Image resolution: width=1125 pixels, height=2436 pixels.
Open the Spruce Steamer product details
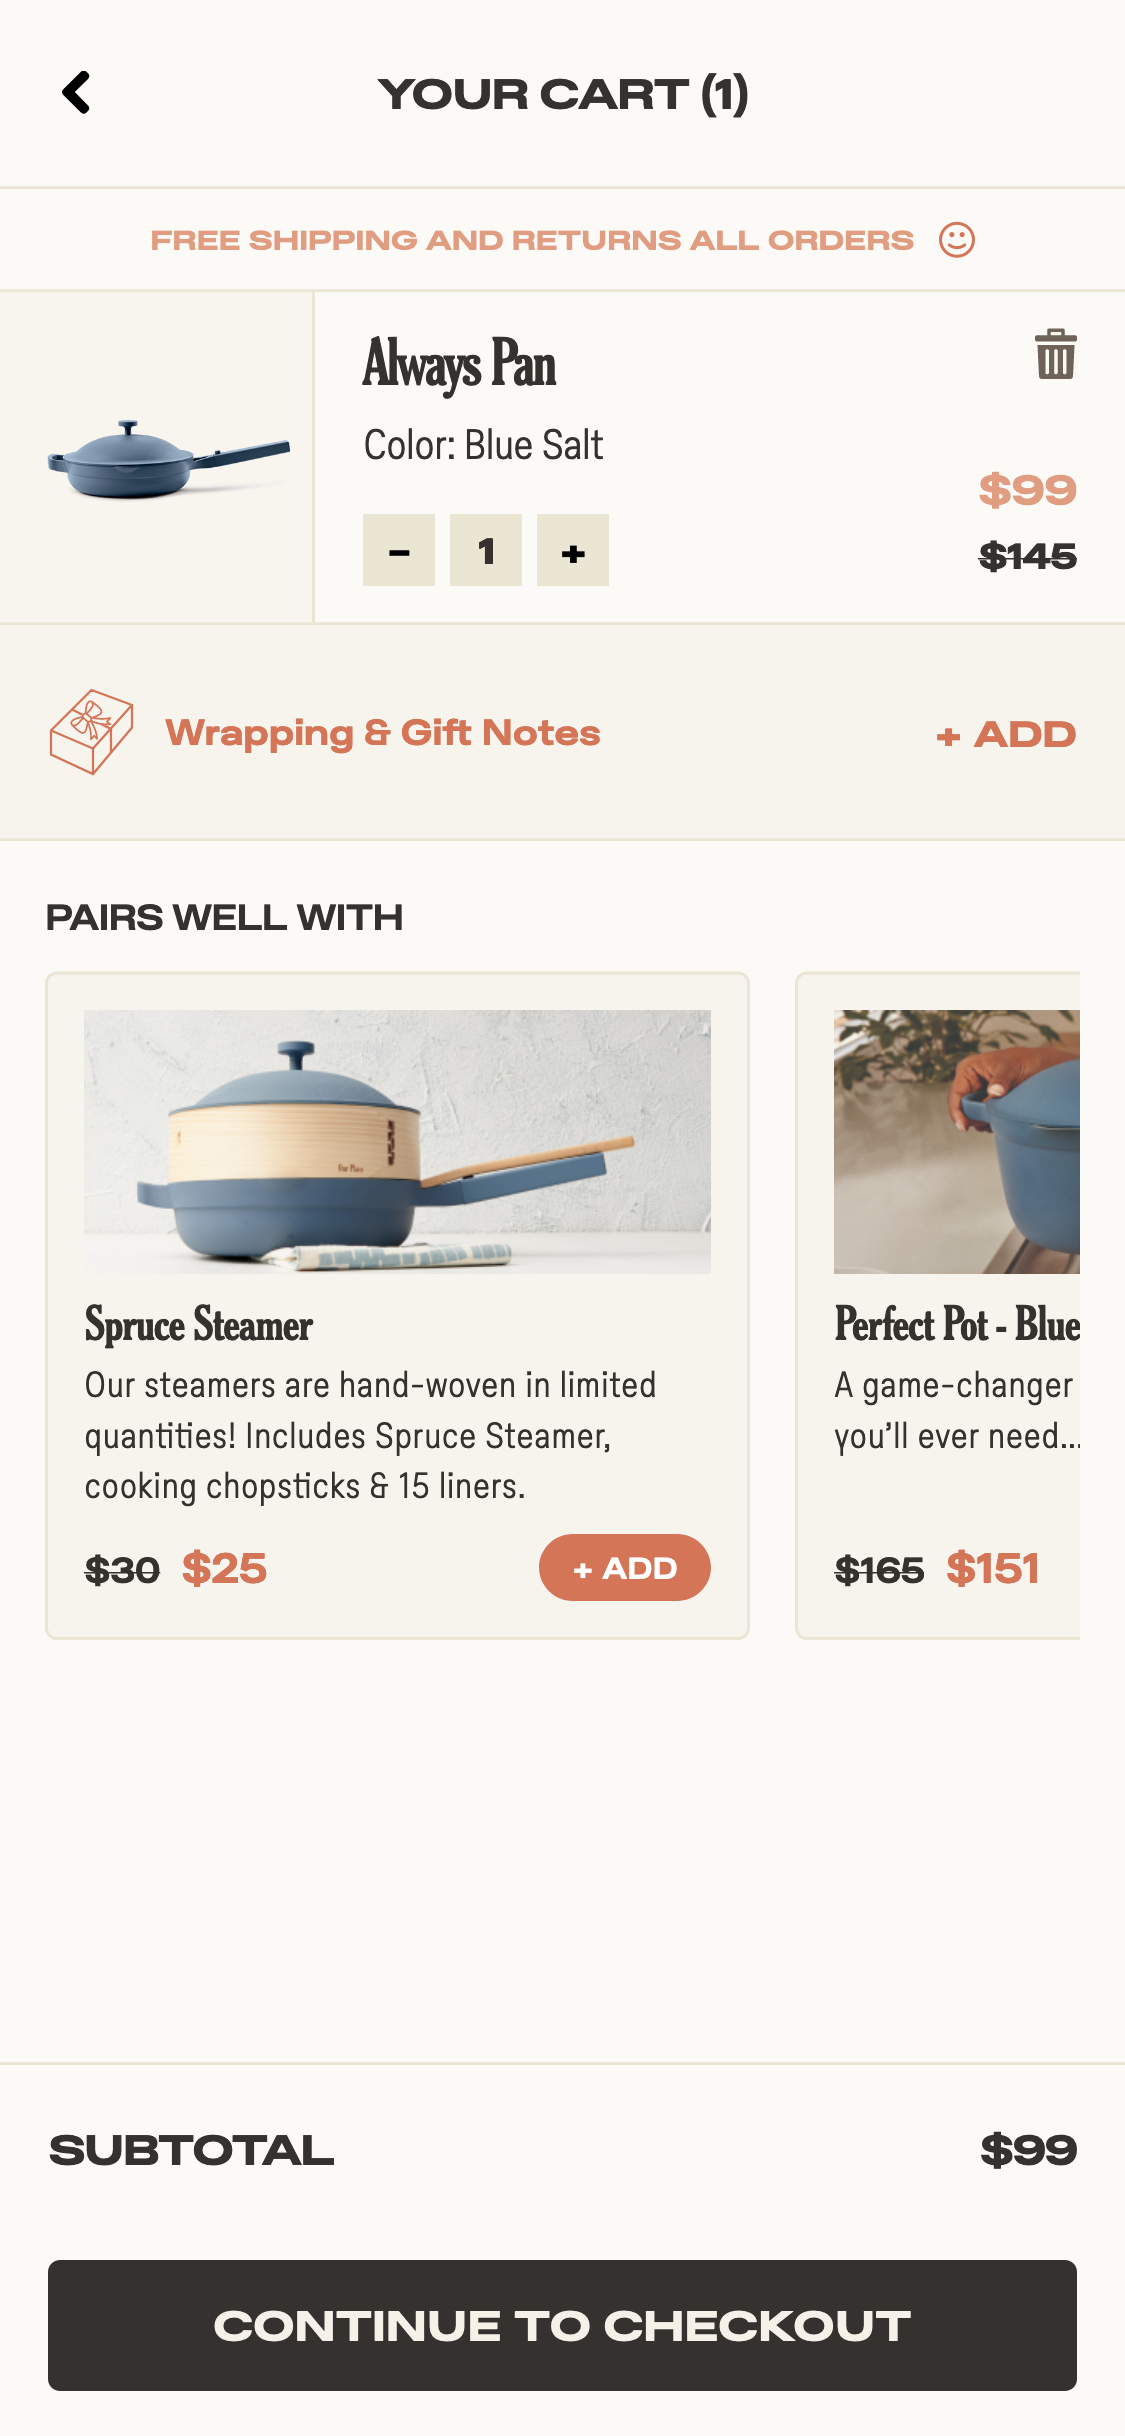coord(198,1327)
